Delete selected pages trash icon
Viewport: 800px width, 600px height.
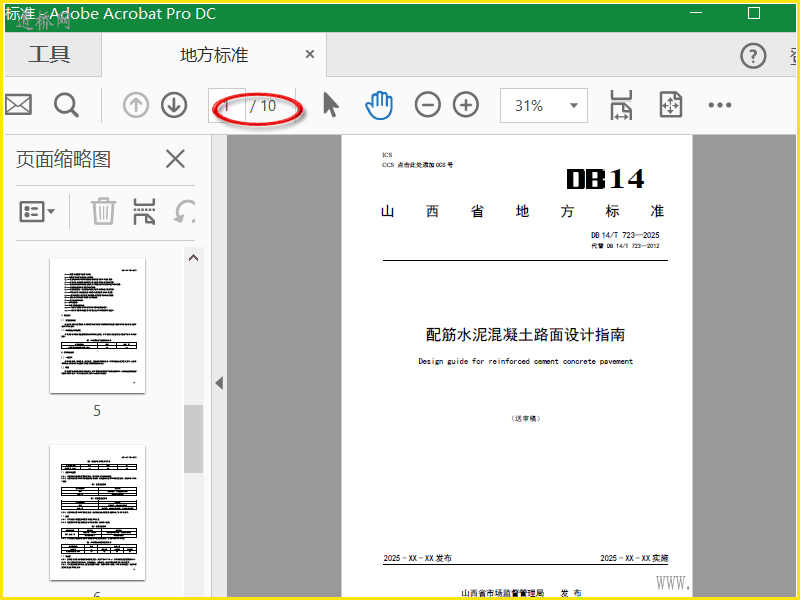coord(103,211)
